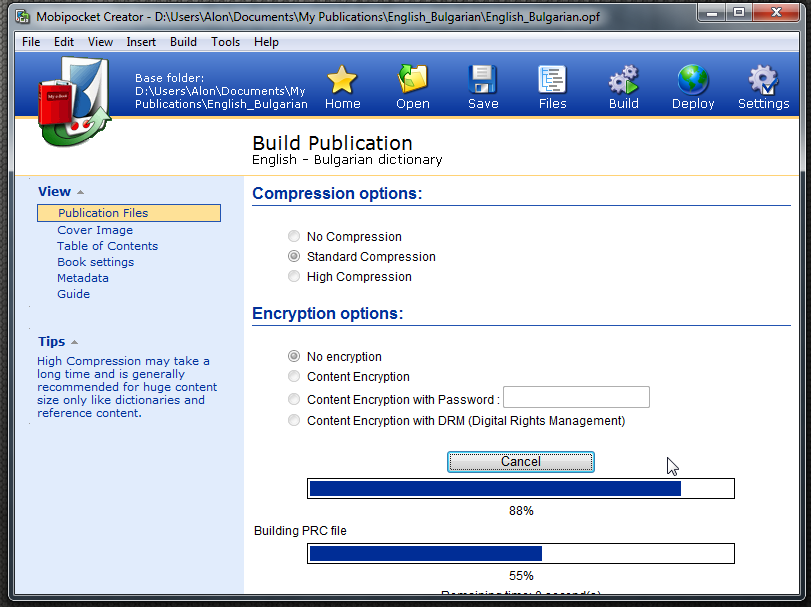This screenshot has width=811, height=607.
Task: Click the Home star icon
Action: point(342,80)
